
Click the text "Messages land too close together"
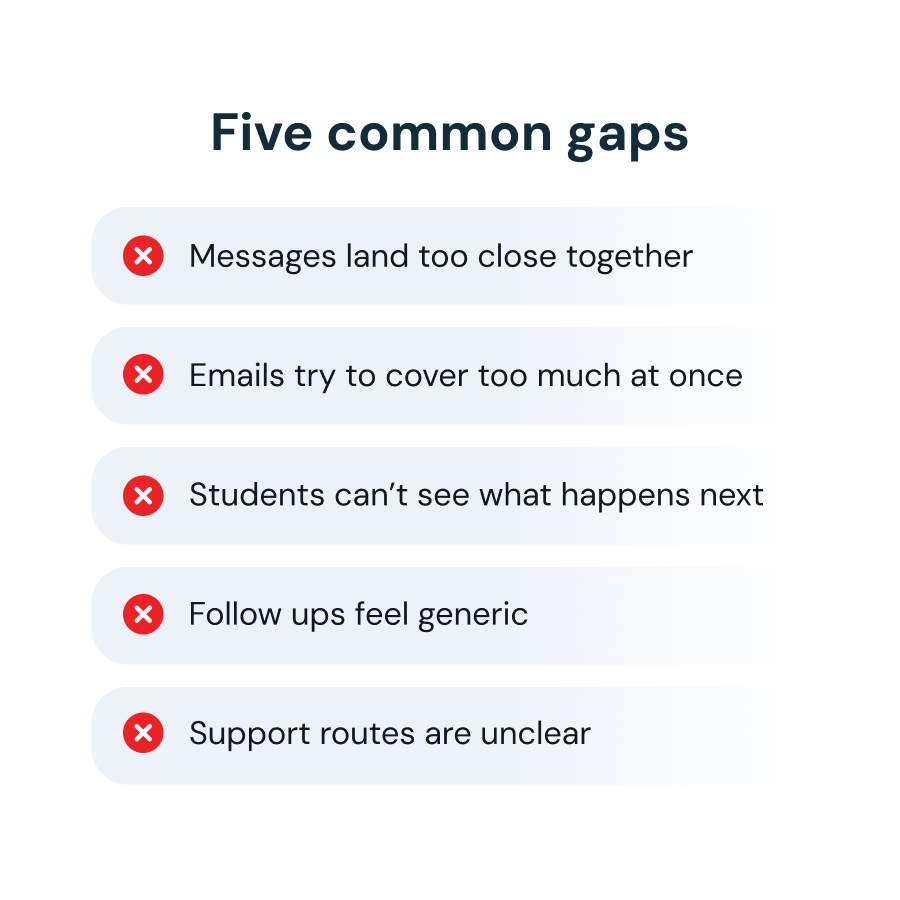point(440,256)
